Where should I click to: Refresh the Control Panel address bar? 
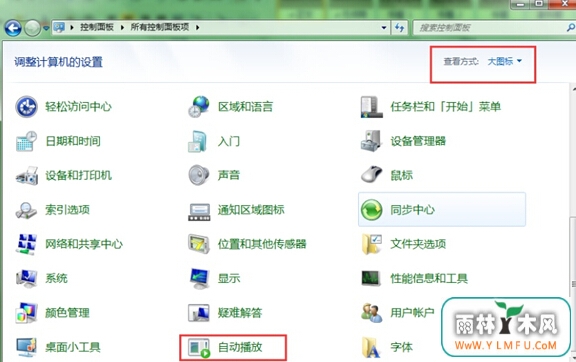pyautogui.click(x=399, y=28)
